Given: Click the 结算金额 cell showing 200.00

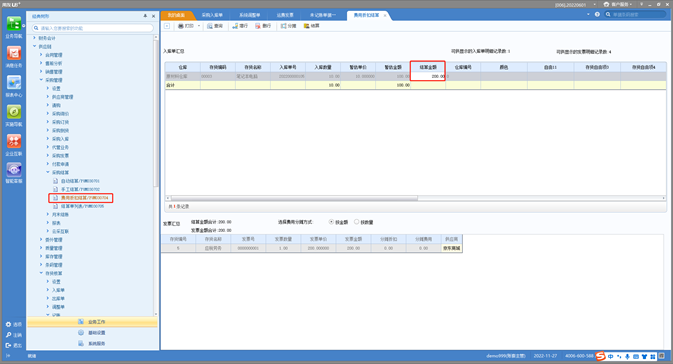Looking at the screenshot, I should [x=428, y=76].
